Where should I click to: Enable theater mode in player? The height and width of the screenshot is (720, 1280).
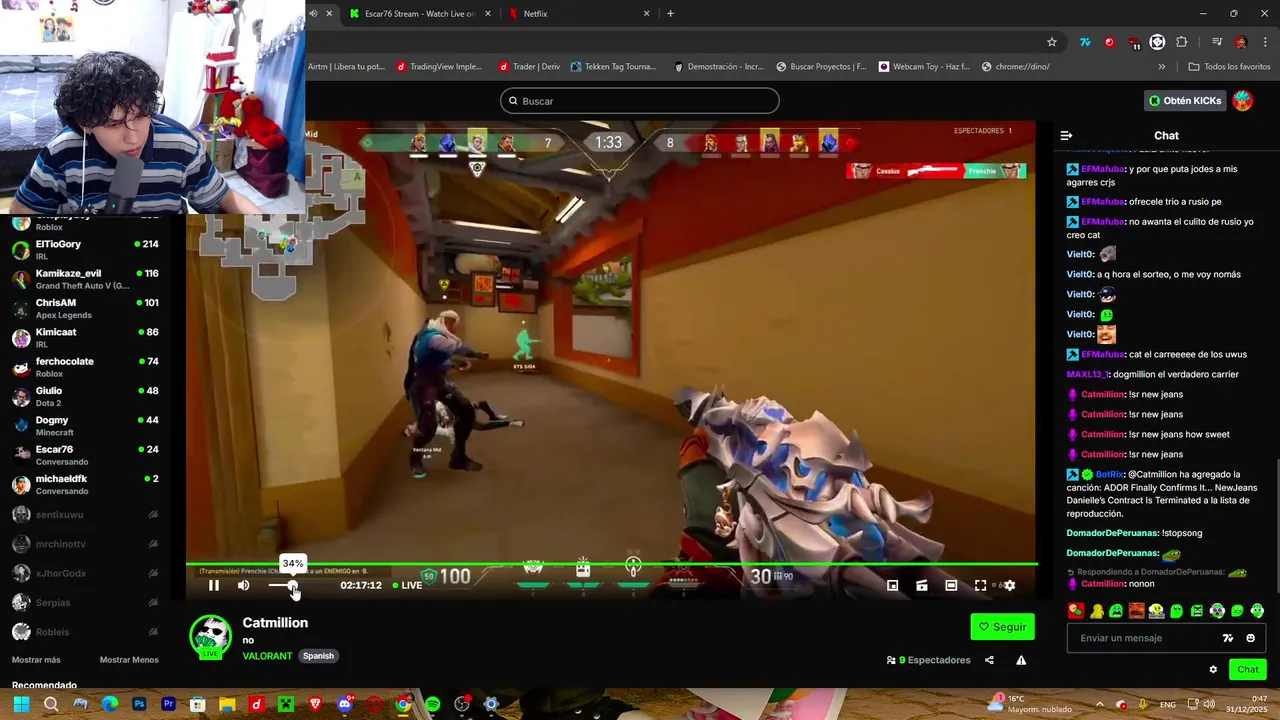951,585
